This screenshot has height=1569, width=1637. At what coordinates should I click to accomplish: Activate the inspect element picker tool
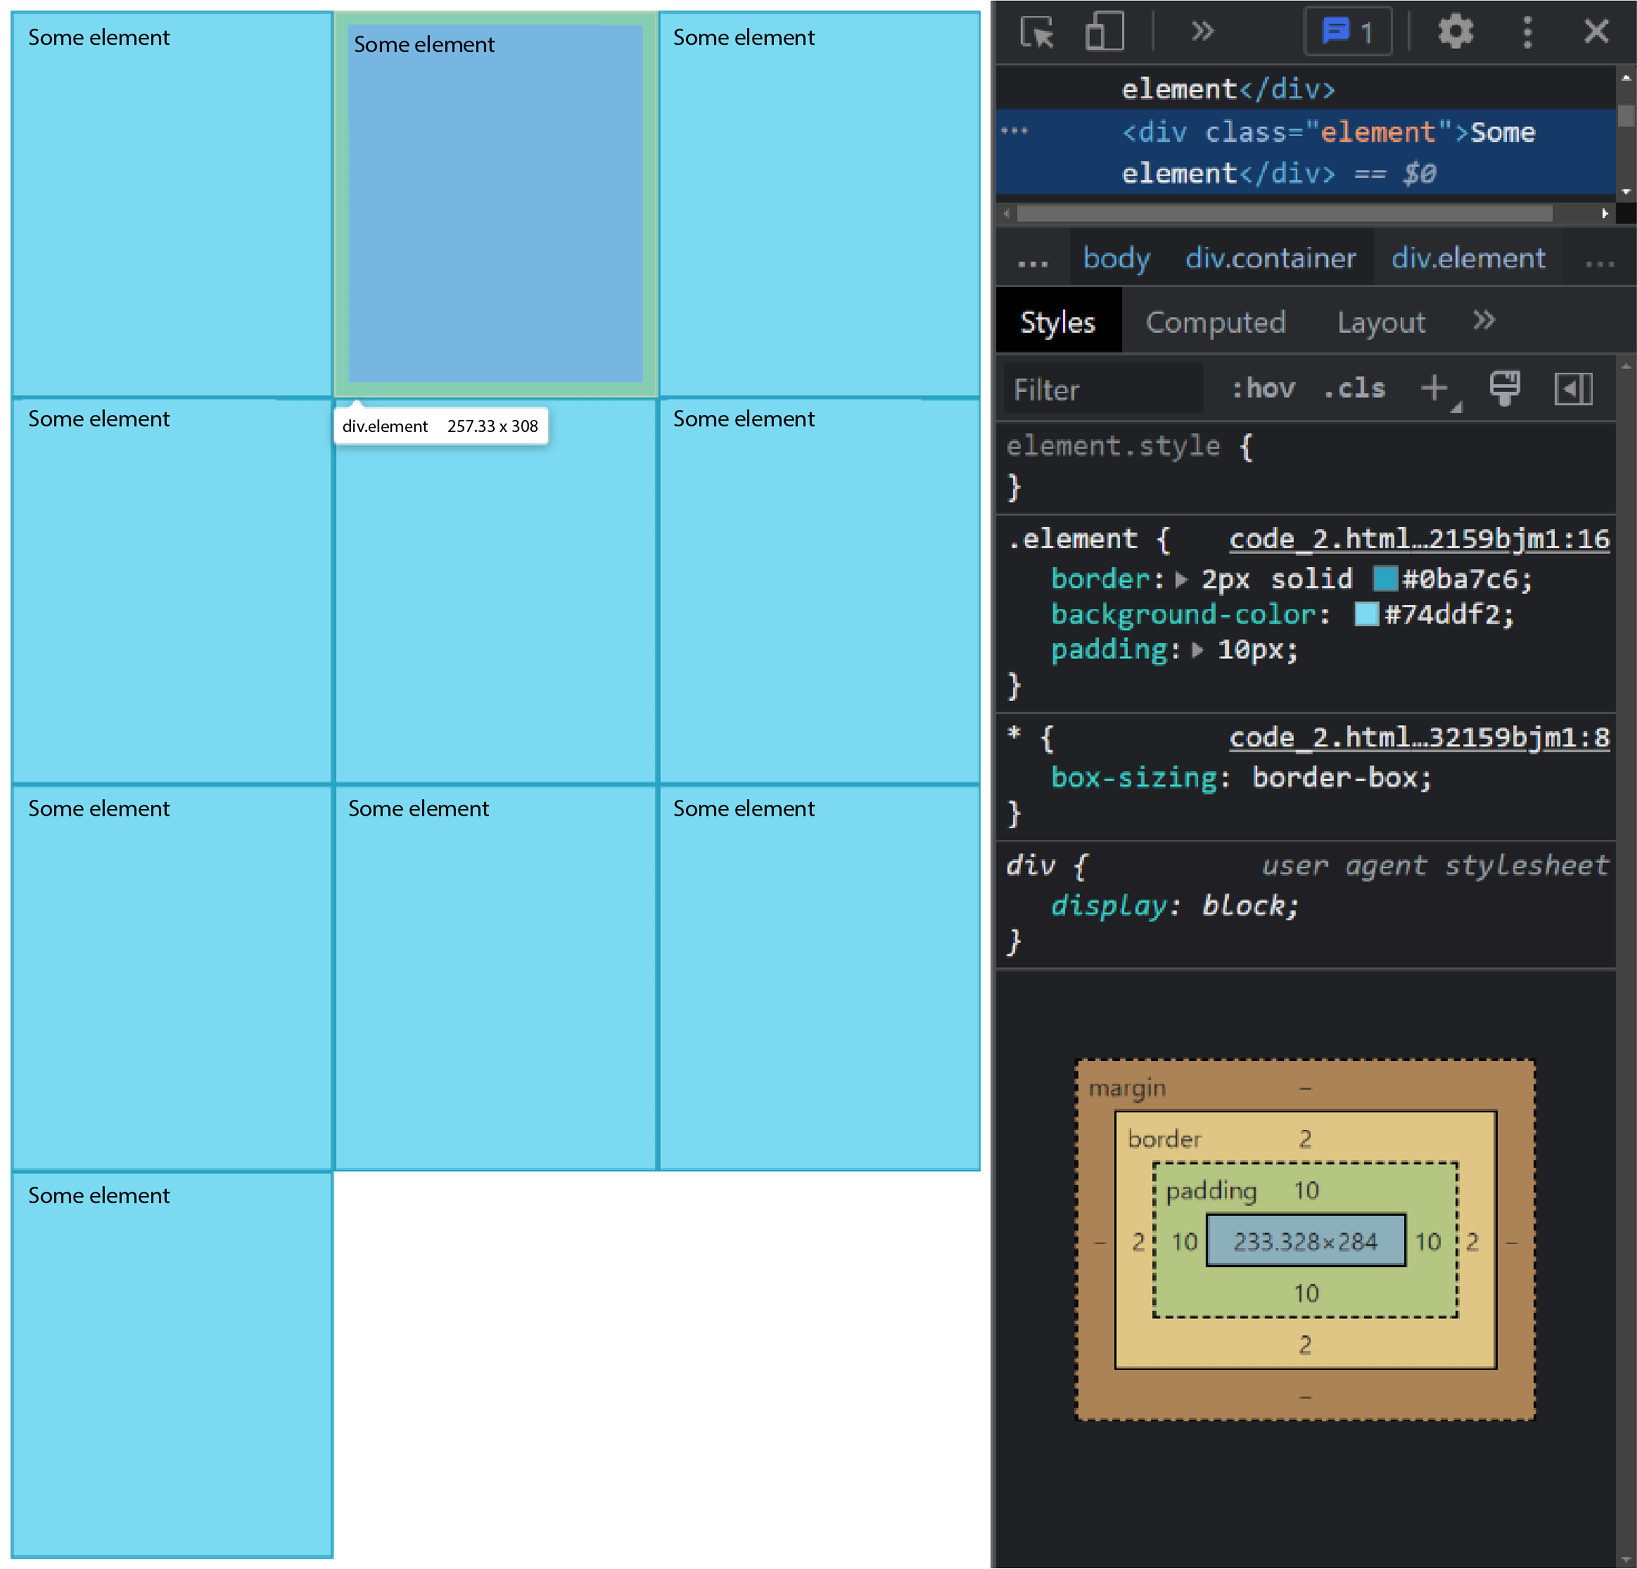coord(1036,32)
